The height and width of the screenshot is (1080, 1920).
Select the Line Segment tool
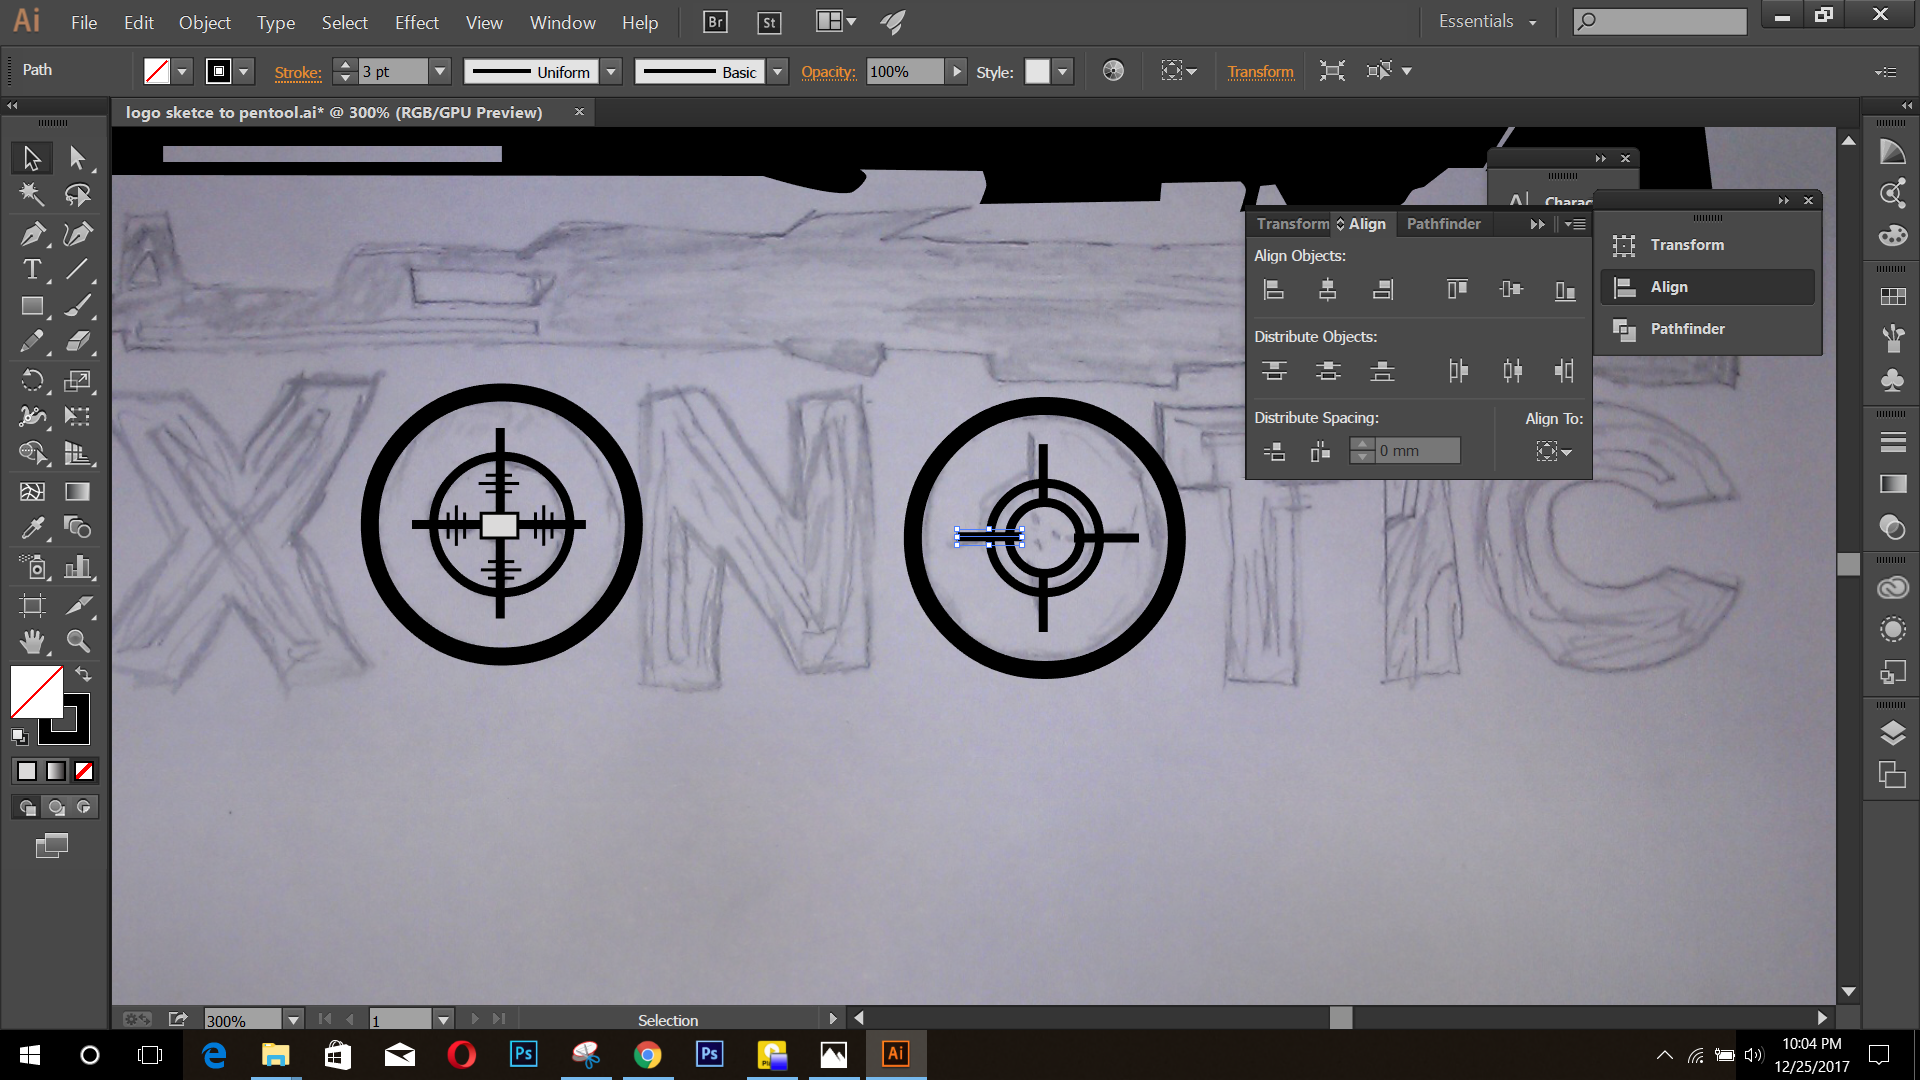77,269
